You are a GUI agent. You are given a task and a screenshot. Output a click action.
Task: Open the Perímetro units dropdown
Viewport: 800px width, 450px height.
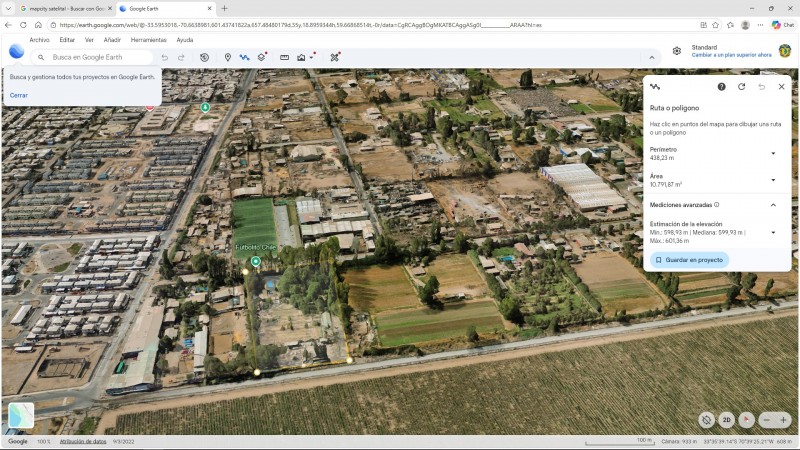[773, 154]
